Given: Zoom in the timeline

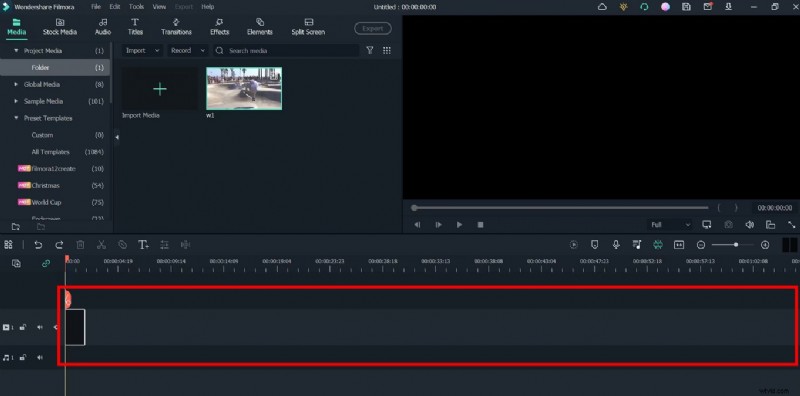Looking at the screenshot, I should pyautogui.click(x=765, y=245).
